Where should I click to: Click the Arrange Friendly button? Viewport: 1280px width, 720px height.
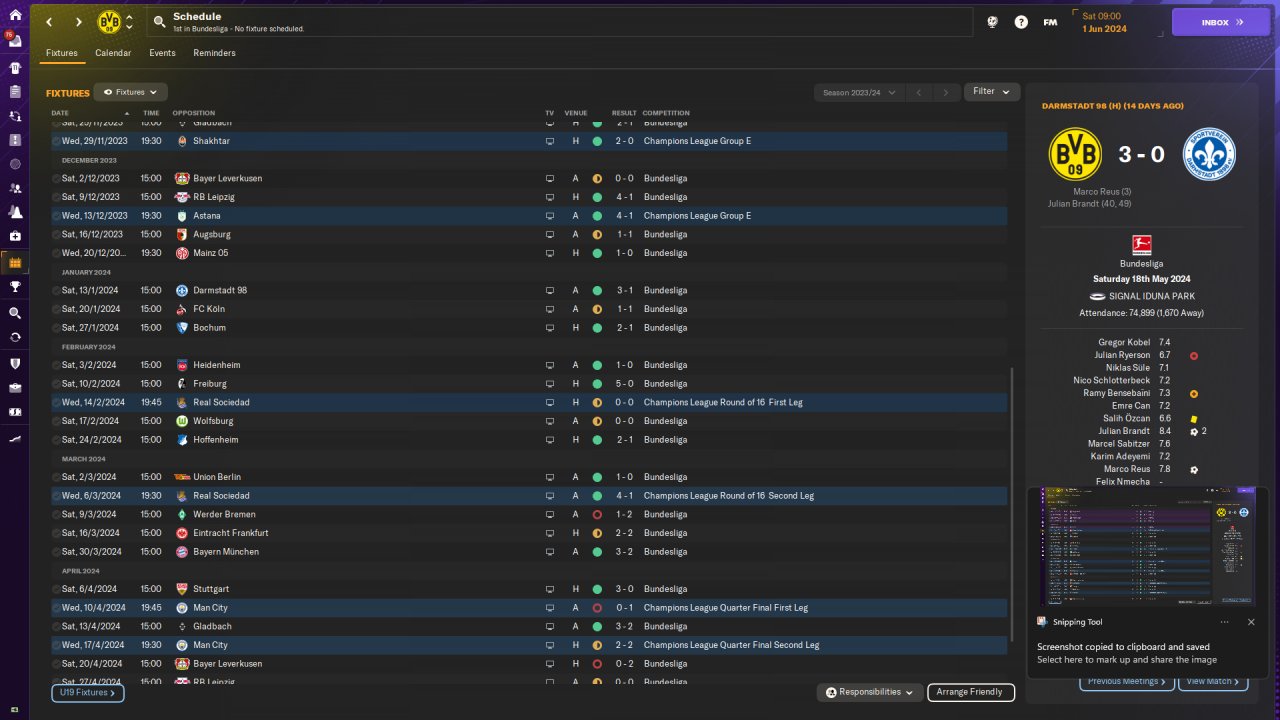coord(971,692)
